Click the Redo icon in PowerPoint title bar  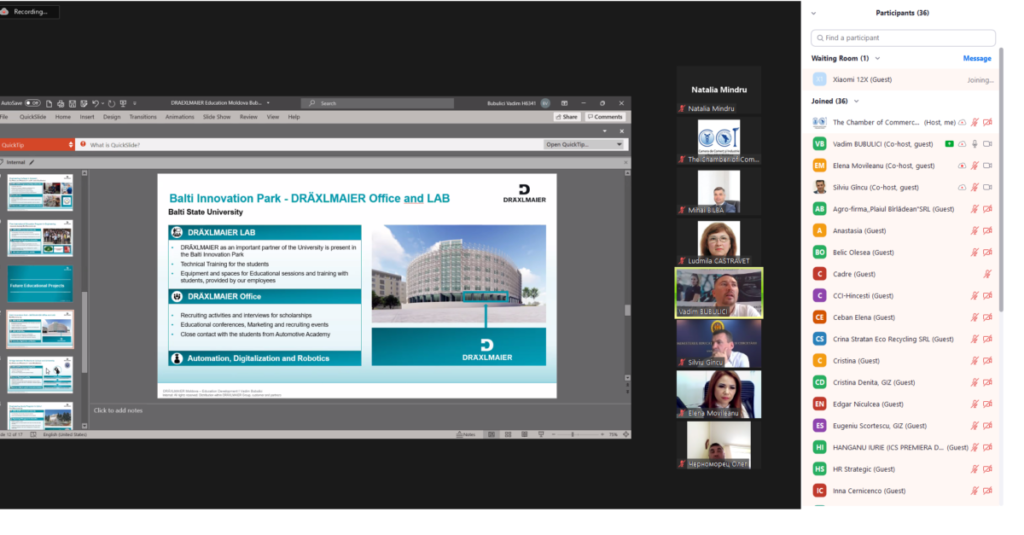pos(112,103)
